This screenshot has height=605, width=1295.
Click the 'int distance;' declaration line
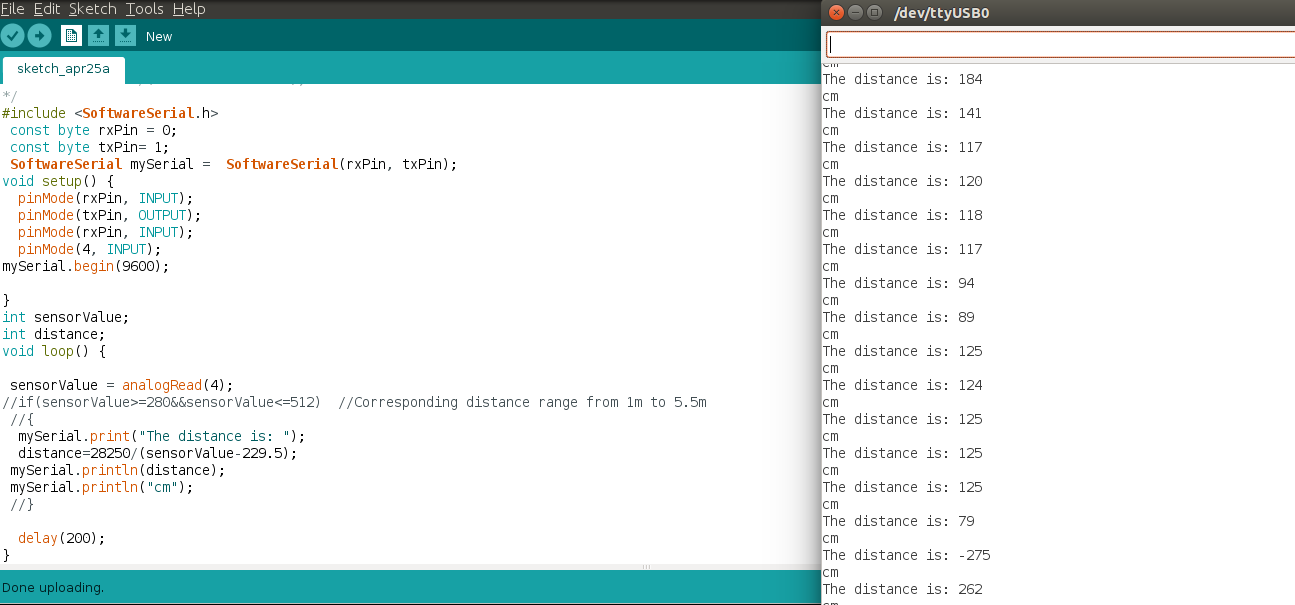pos(53,334)
